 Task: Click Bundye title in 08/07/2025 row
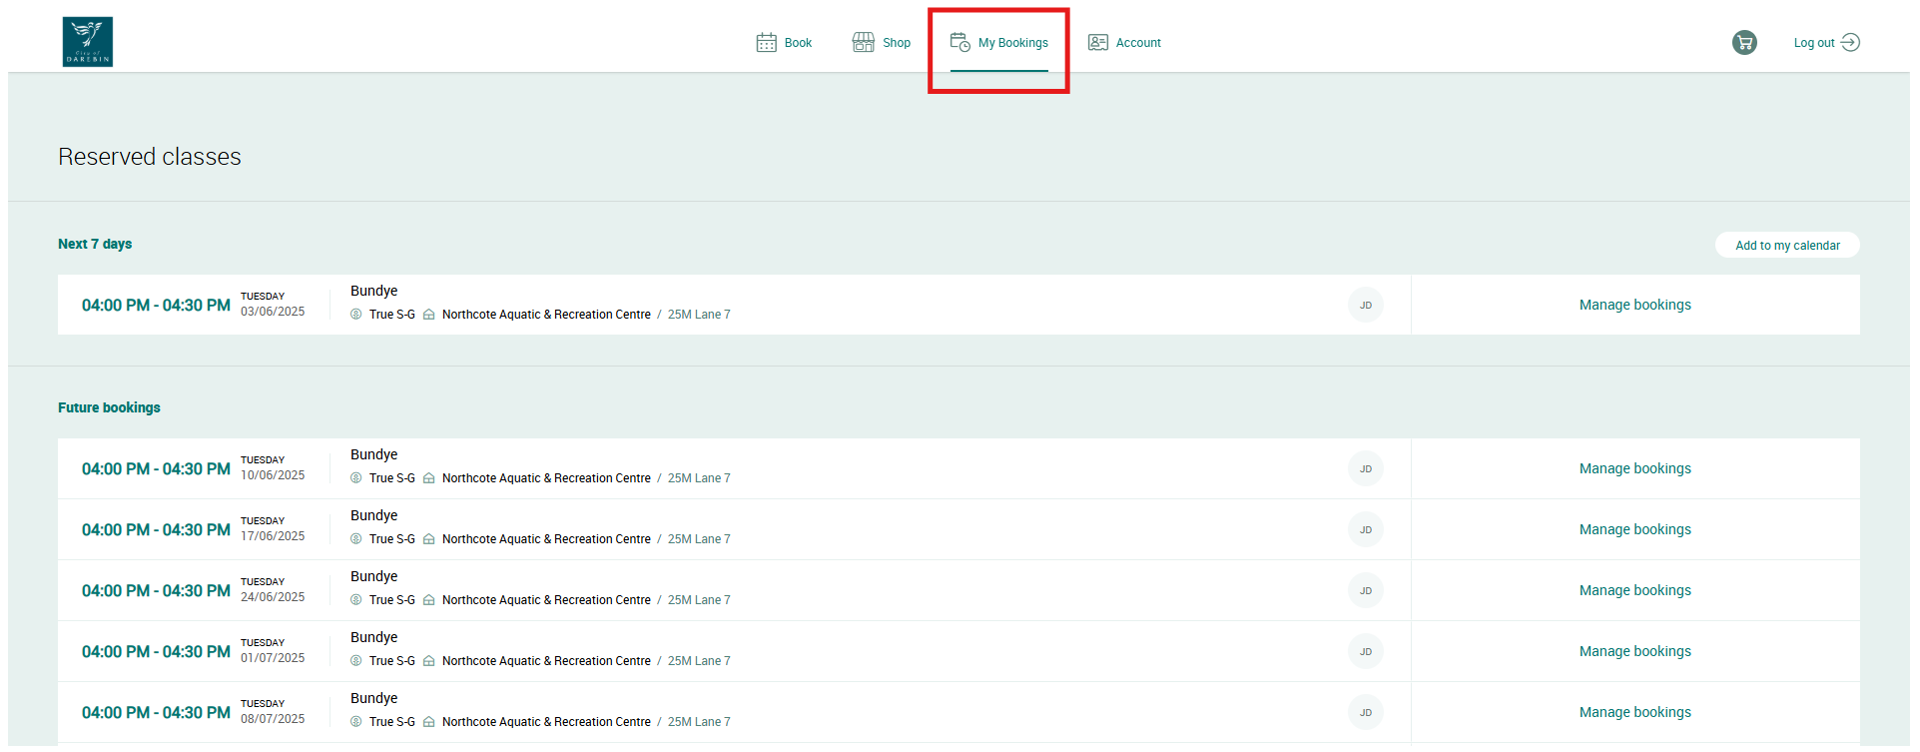coord(374,698)
